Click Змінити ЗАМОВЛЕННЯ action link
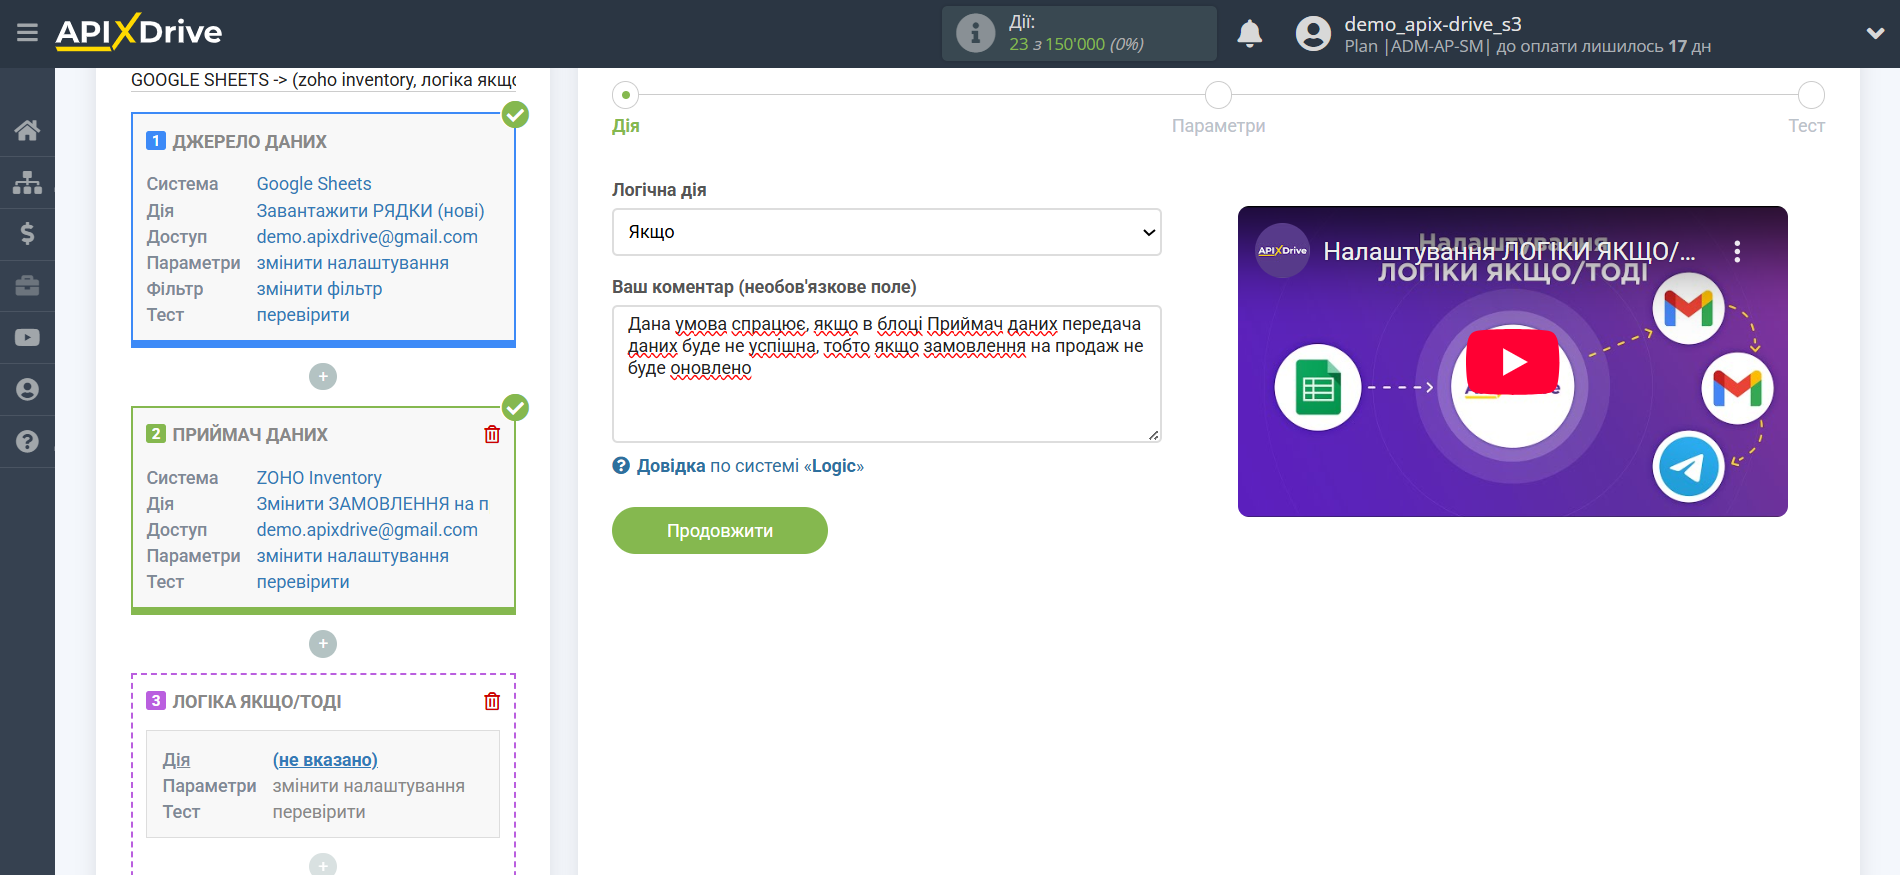 coord(372,504)
